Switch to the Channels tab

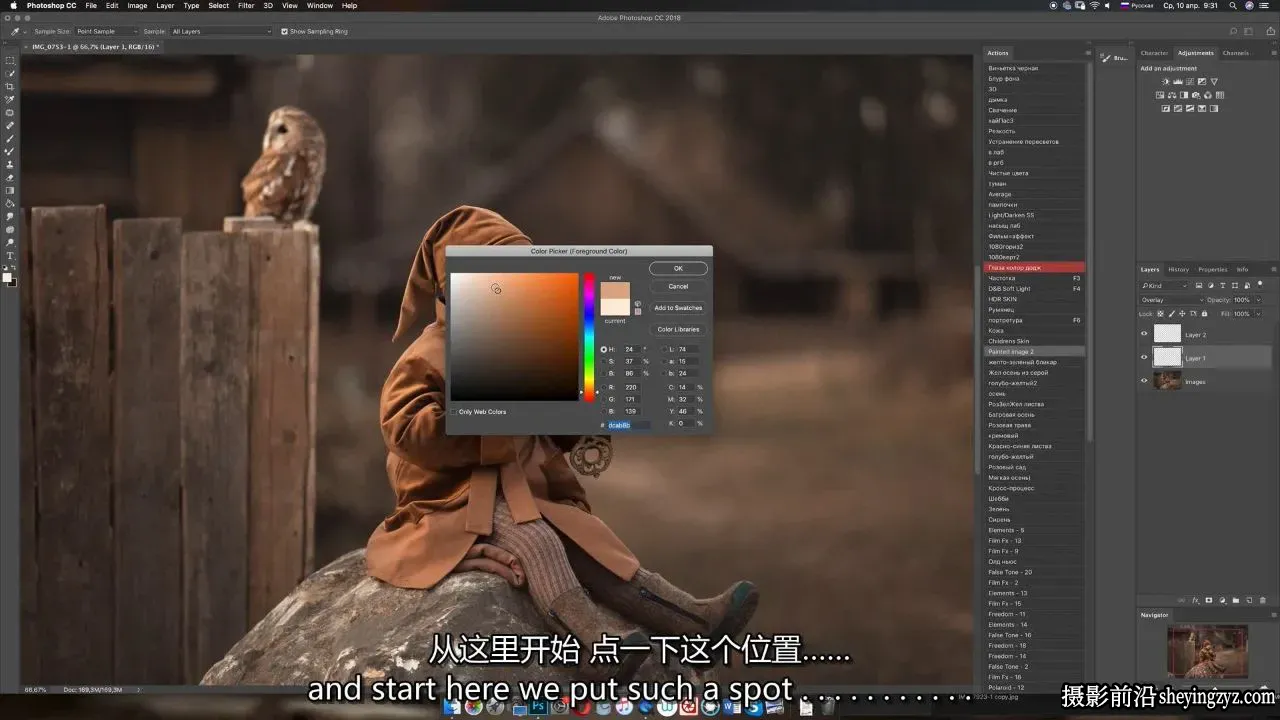1235,53
